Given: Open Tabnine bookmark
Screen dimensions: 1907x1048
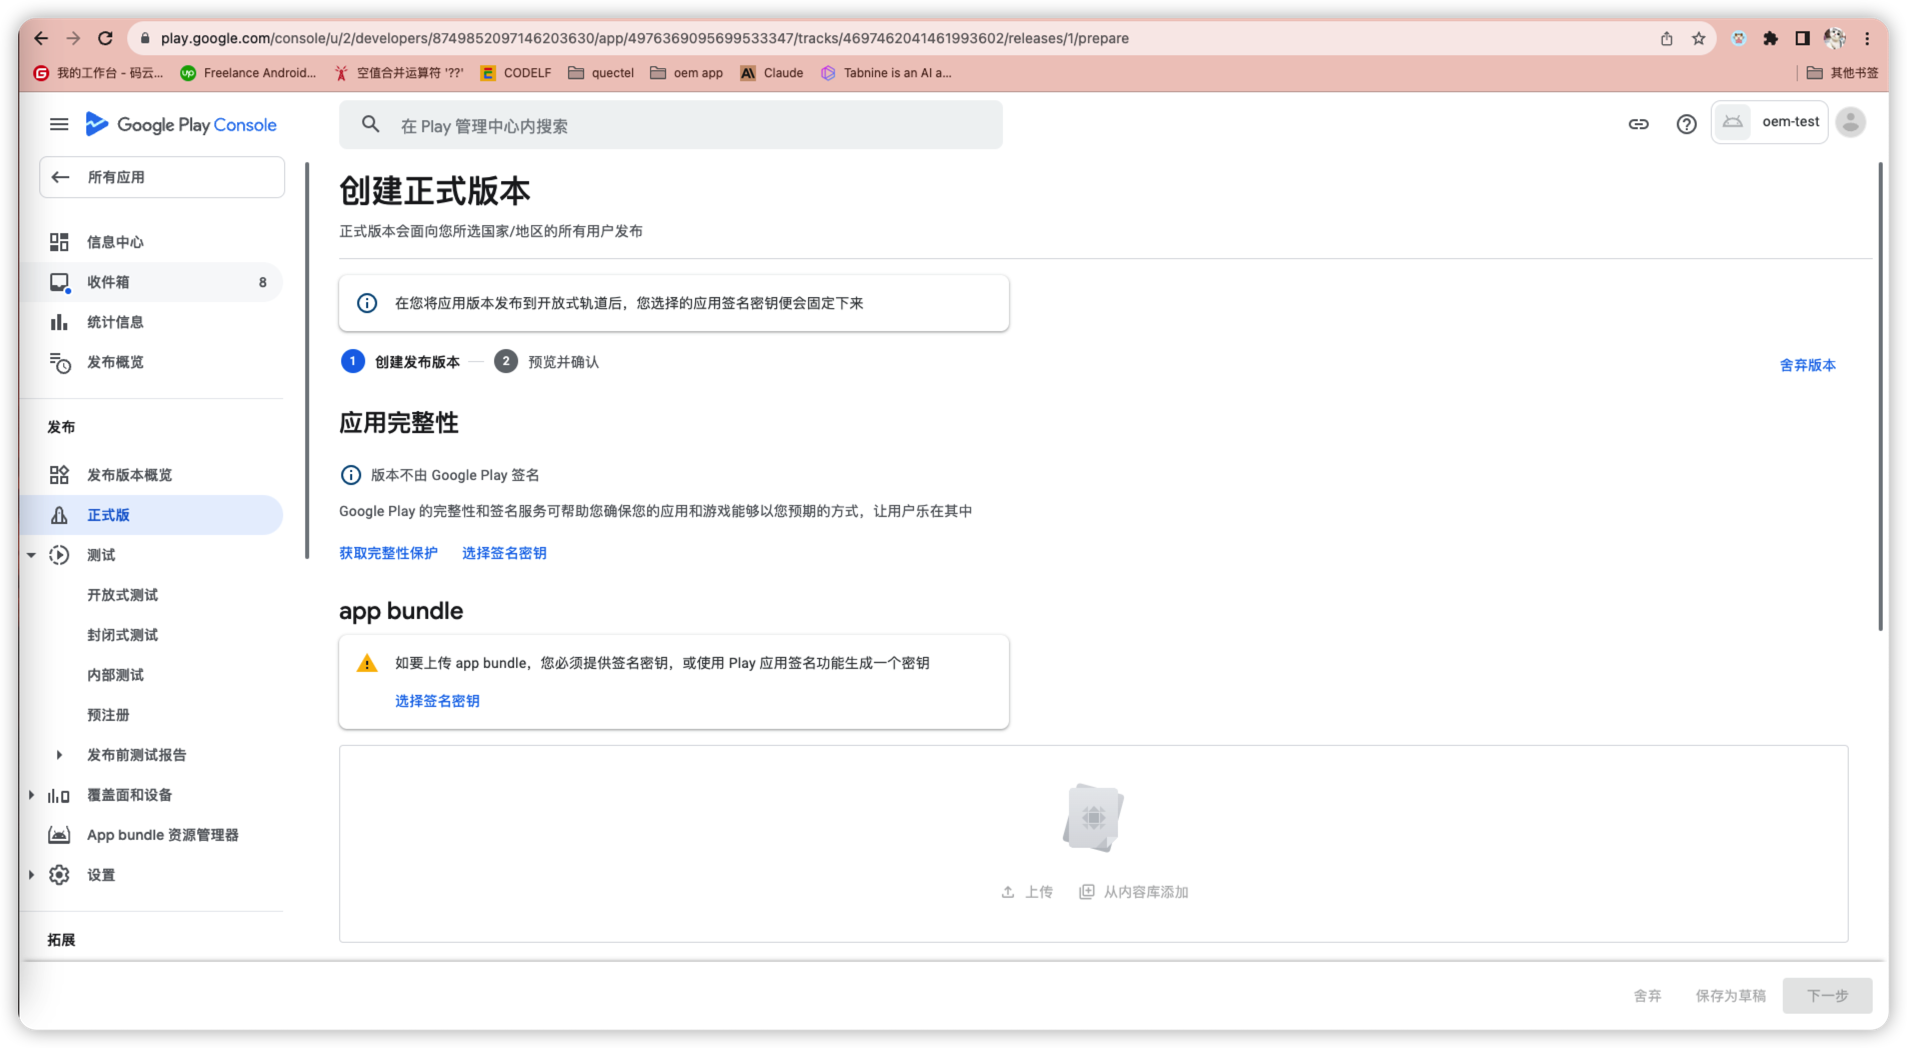Looking at the screenshot, I should point(886,73).
